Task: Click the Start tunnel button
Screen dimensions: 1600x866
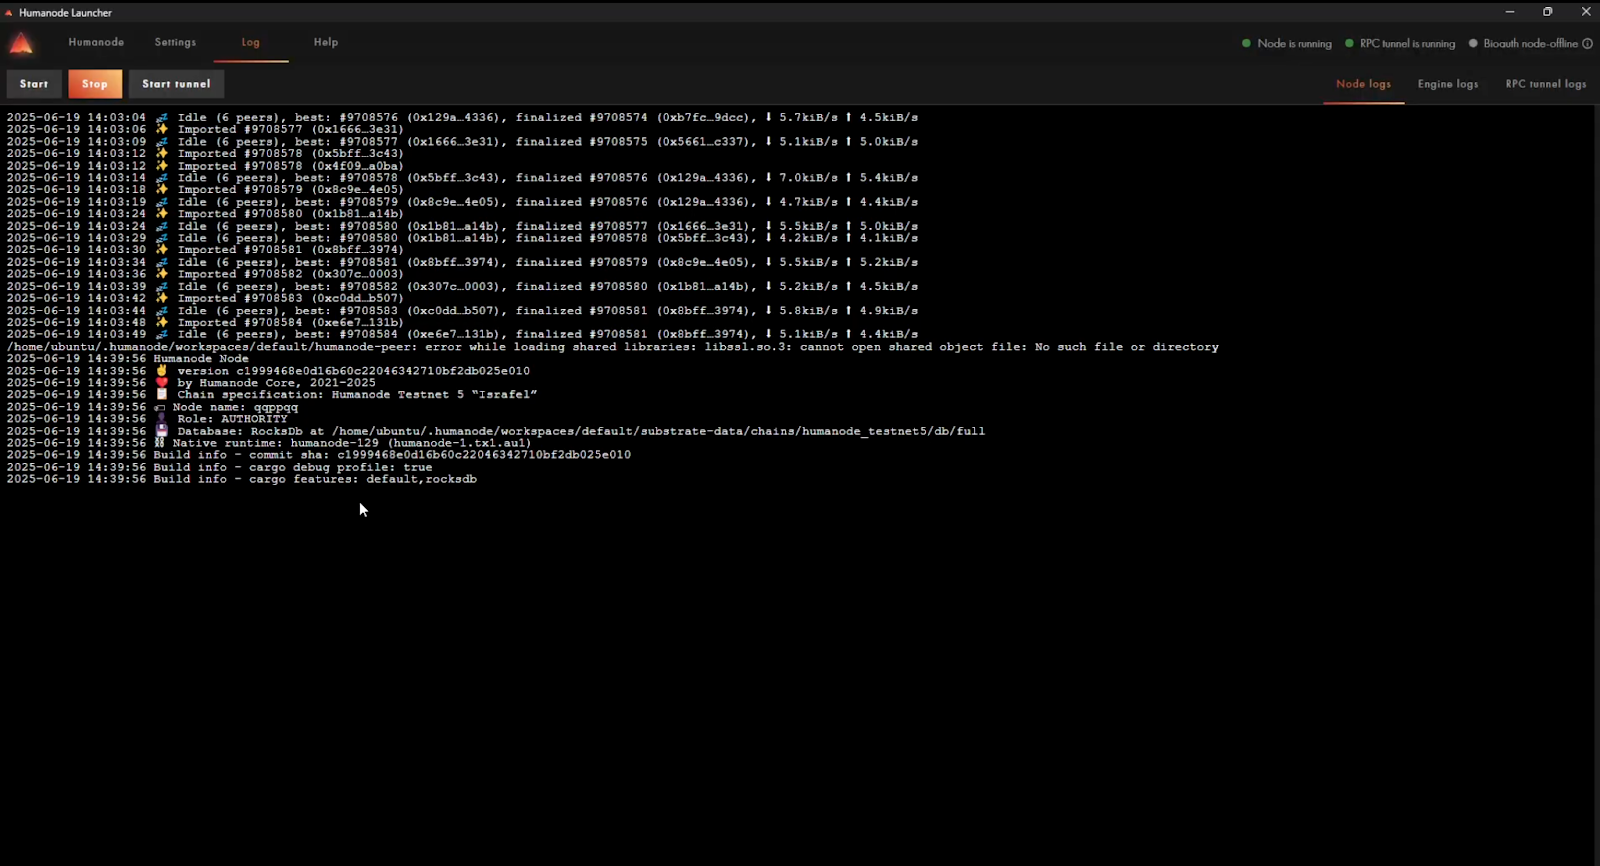Action: (176, 84)
